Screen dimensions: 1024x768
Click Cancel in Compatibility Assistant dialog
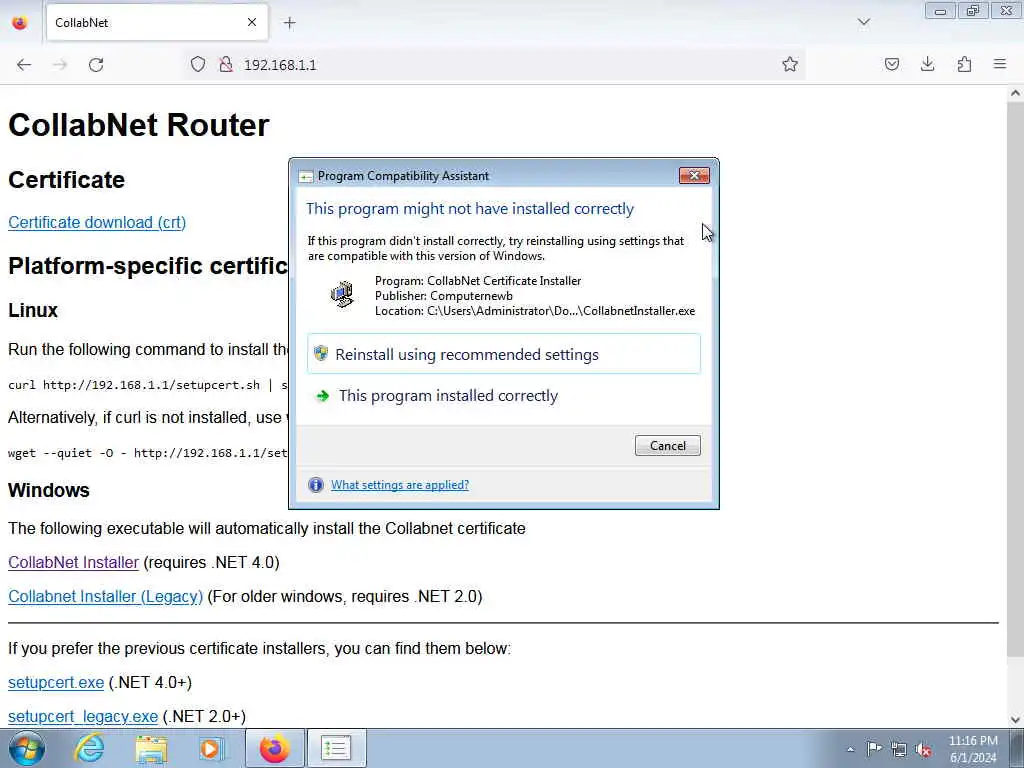[667, 445]
